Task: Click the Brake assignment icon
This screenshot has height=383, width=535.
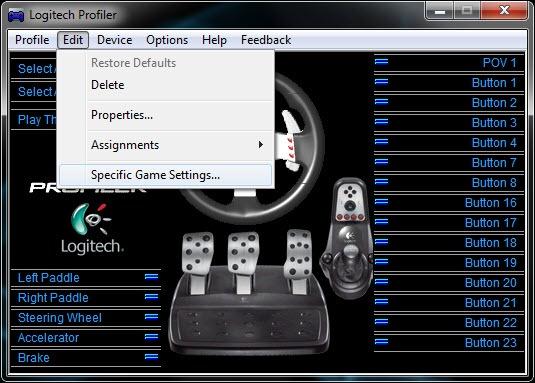Action: 151,357
